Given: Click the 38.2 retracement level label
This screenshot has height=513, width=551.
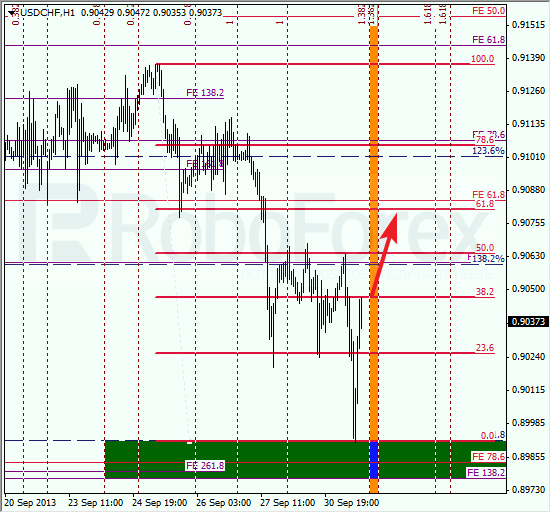Looking at the screenshot, I should 485,292.
